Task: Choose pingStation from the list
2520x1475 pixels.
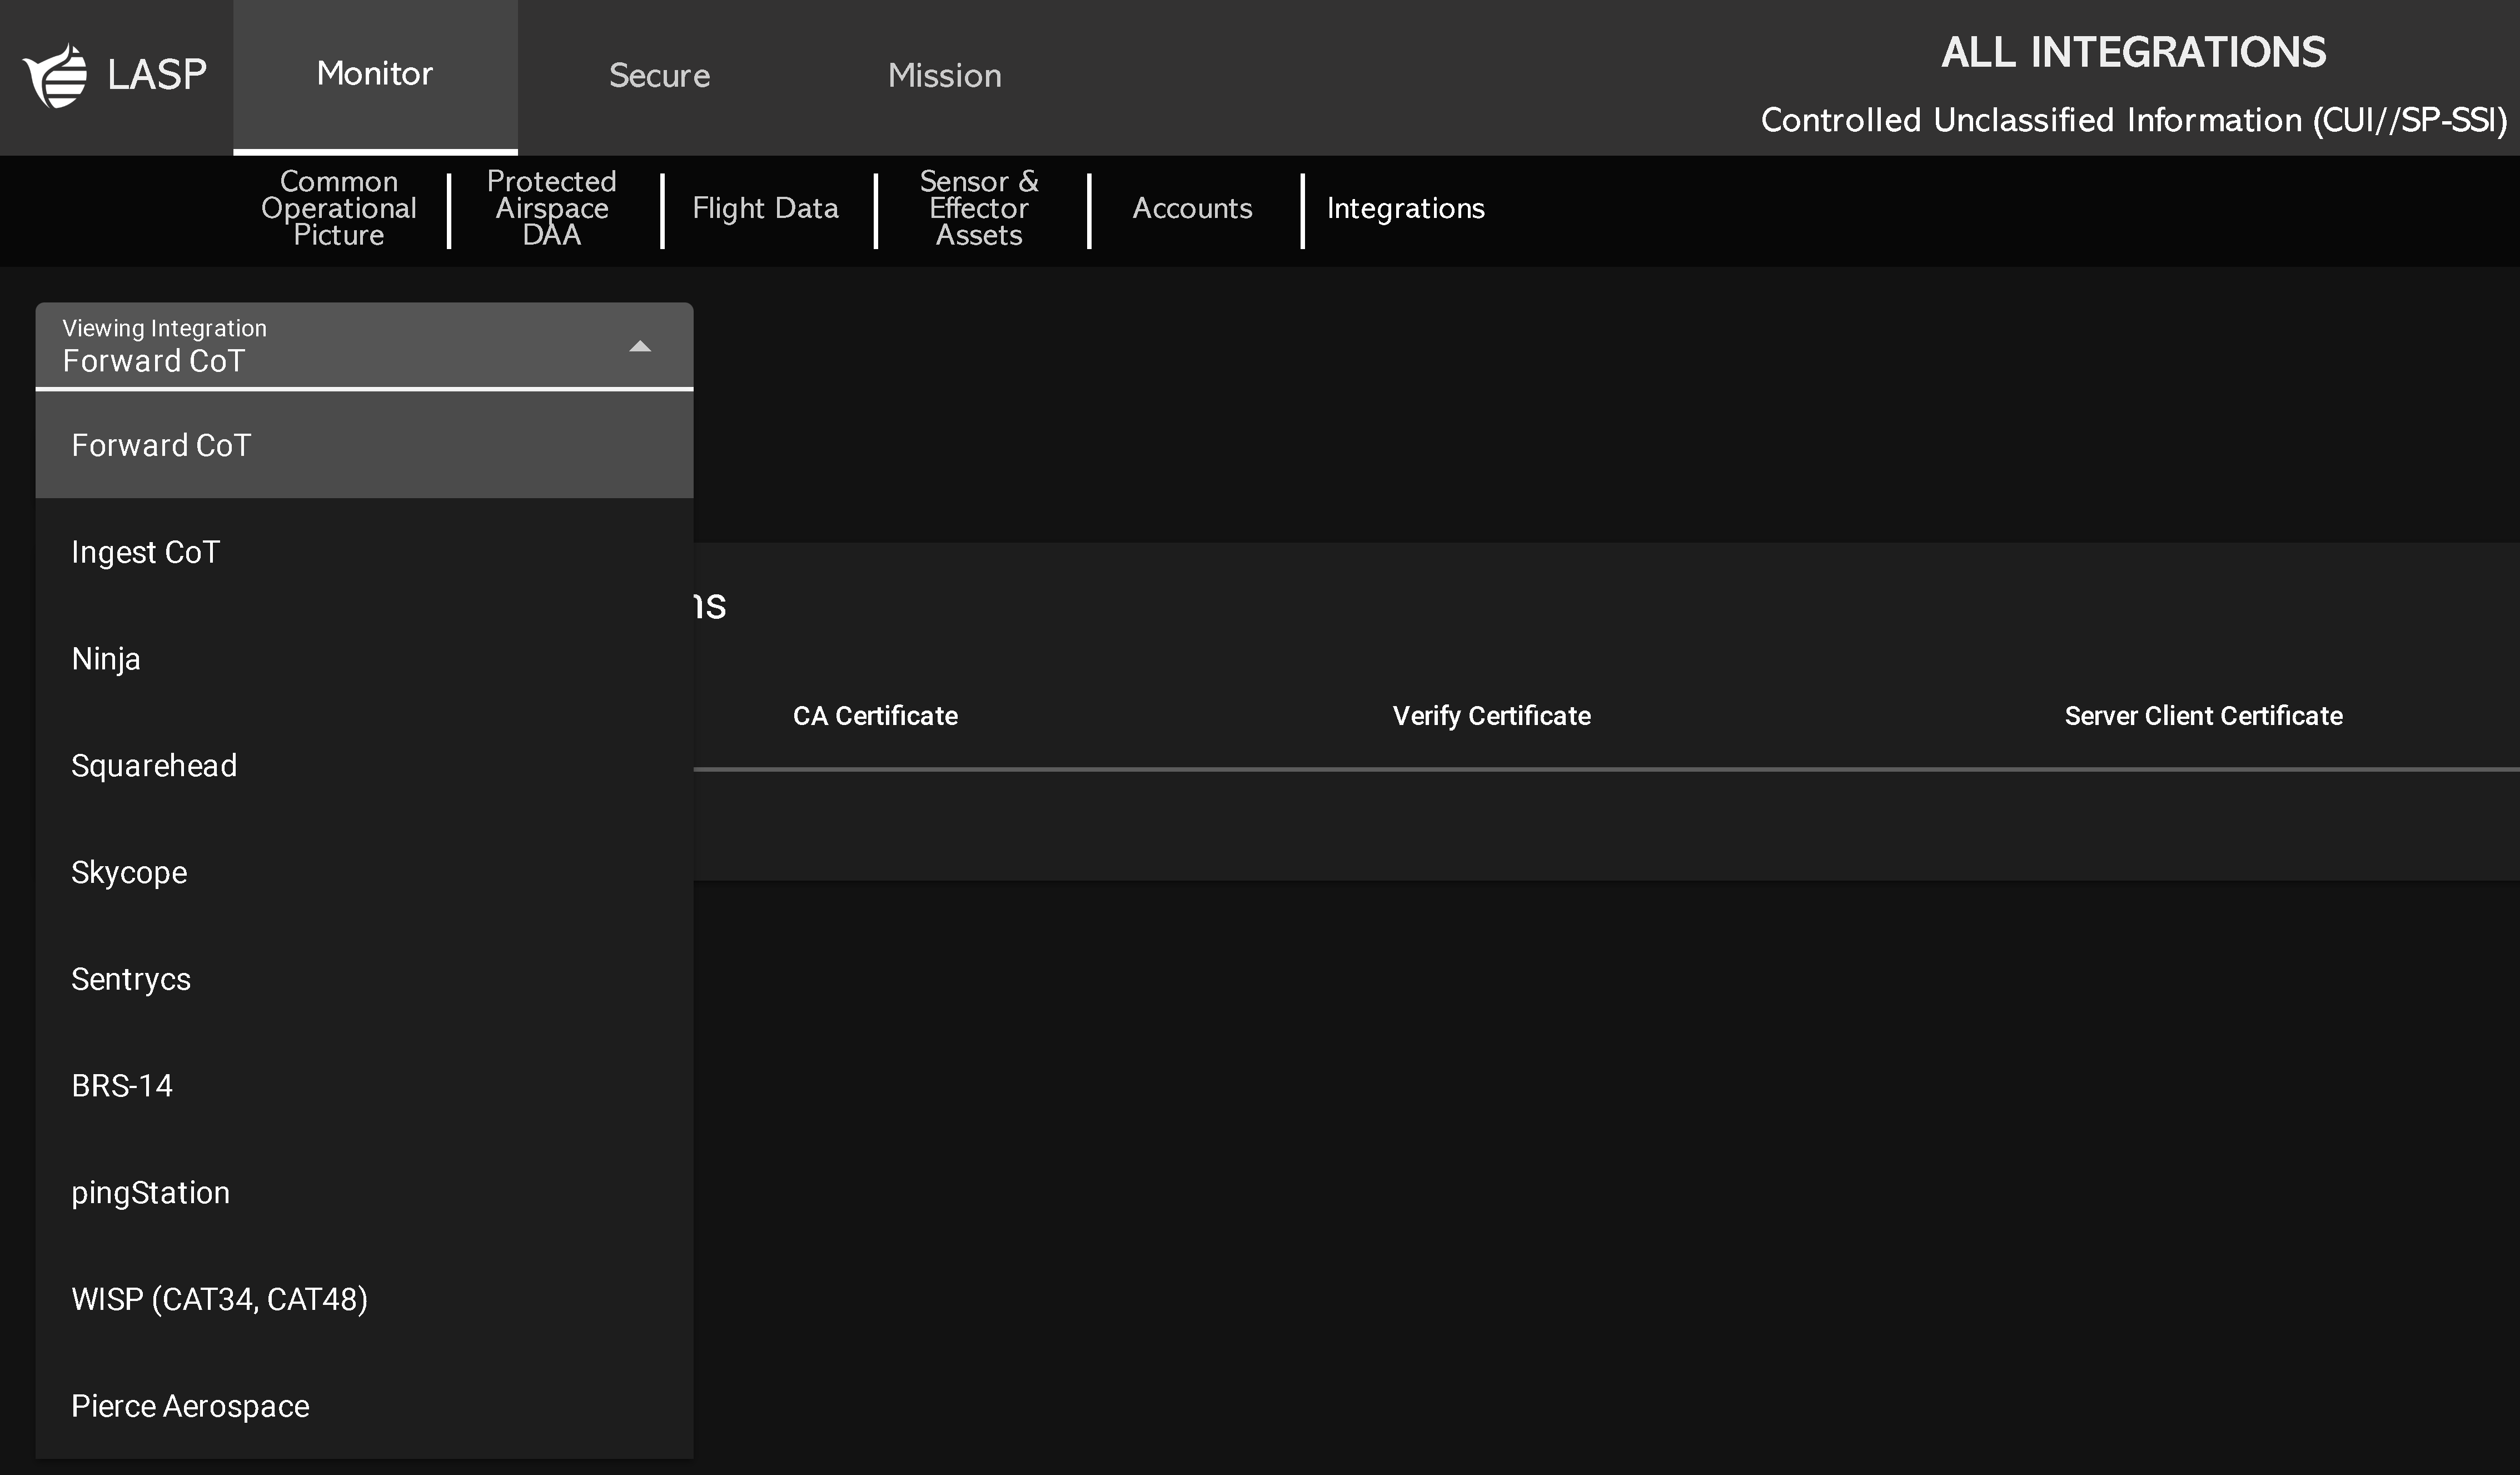Action: 364,1193
